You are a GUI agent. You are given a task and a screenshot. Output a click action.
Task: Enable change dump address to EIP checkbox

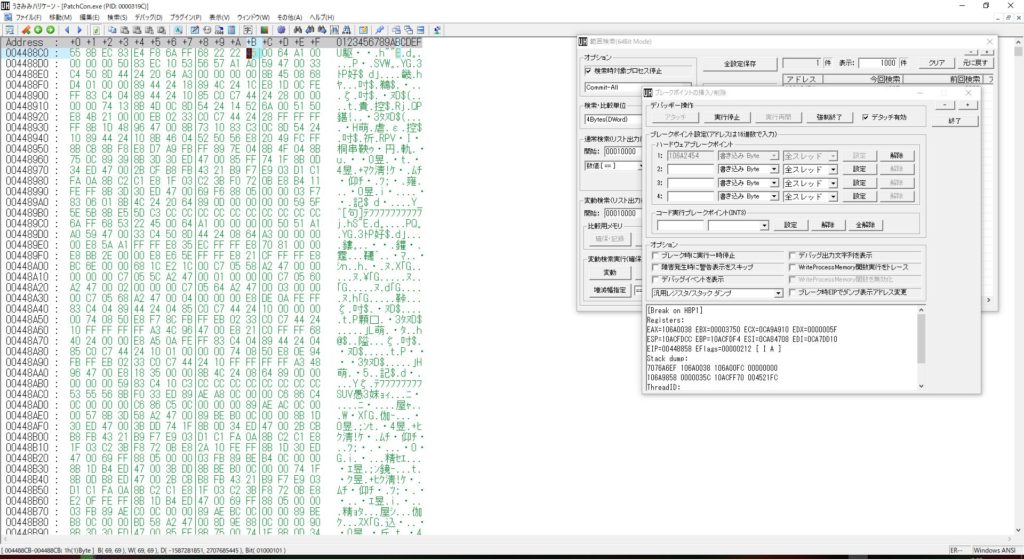(793, 293)
